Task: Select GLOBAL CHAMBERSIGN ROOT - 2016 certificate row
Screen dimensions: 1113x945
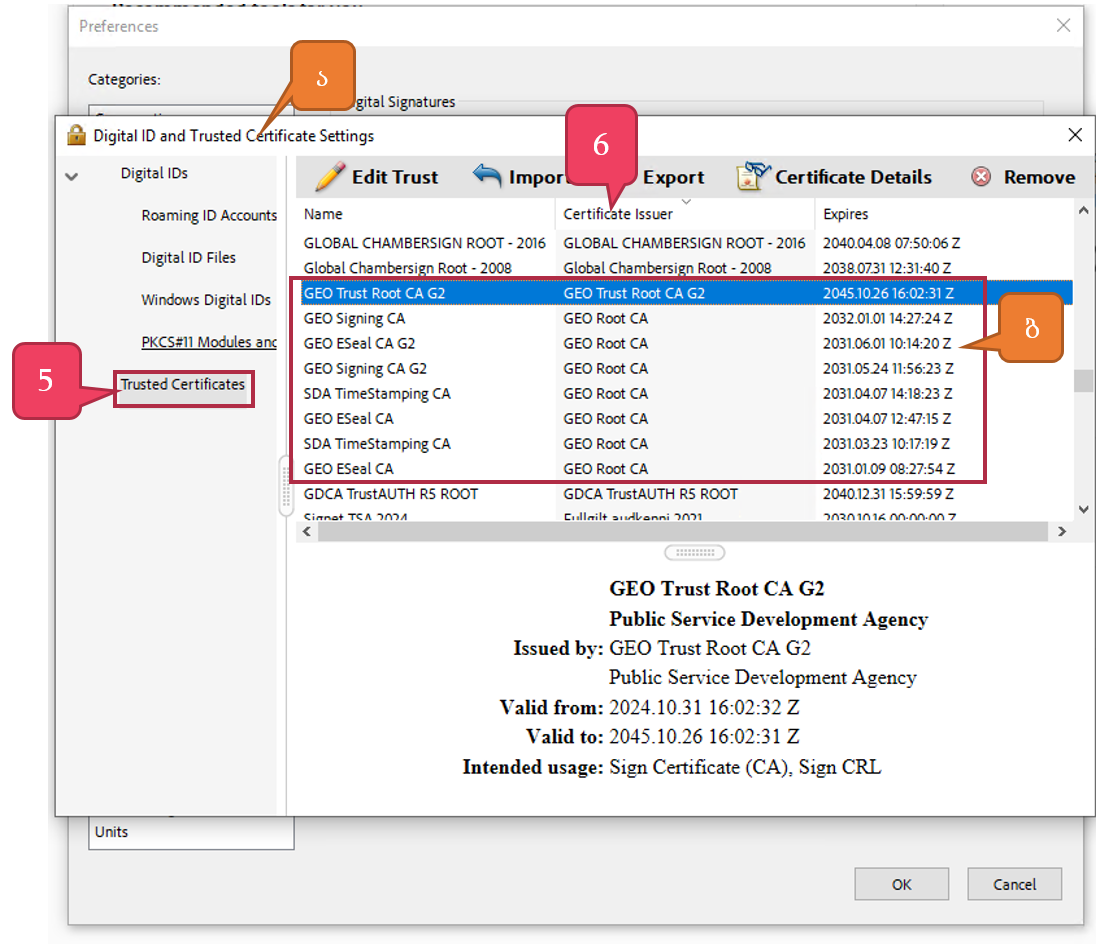Action: (x=685, y=243)
